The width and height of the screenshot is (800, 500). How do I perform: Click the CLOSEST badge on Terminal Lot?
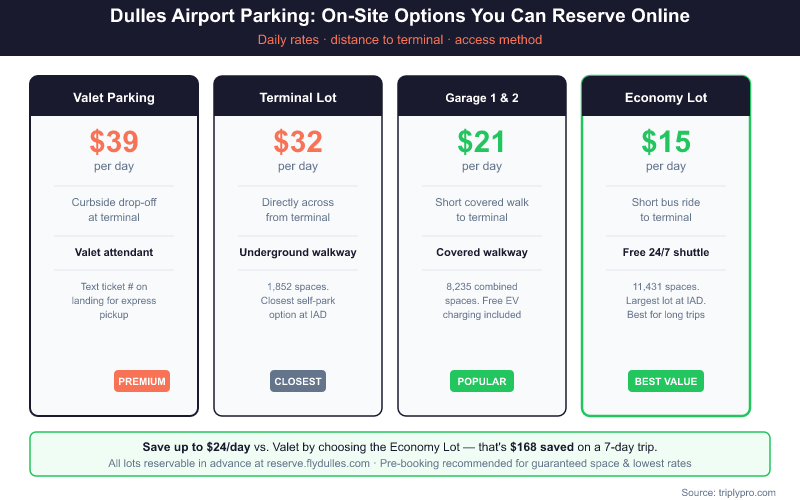click(298, 381)
